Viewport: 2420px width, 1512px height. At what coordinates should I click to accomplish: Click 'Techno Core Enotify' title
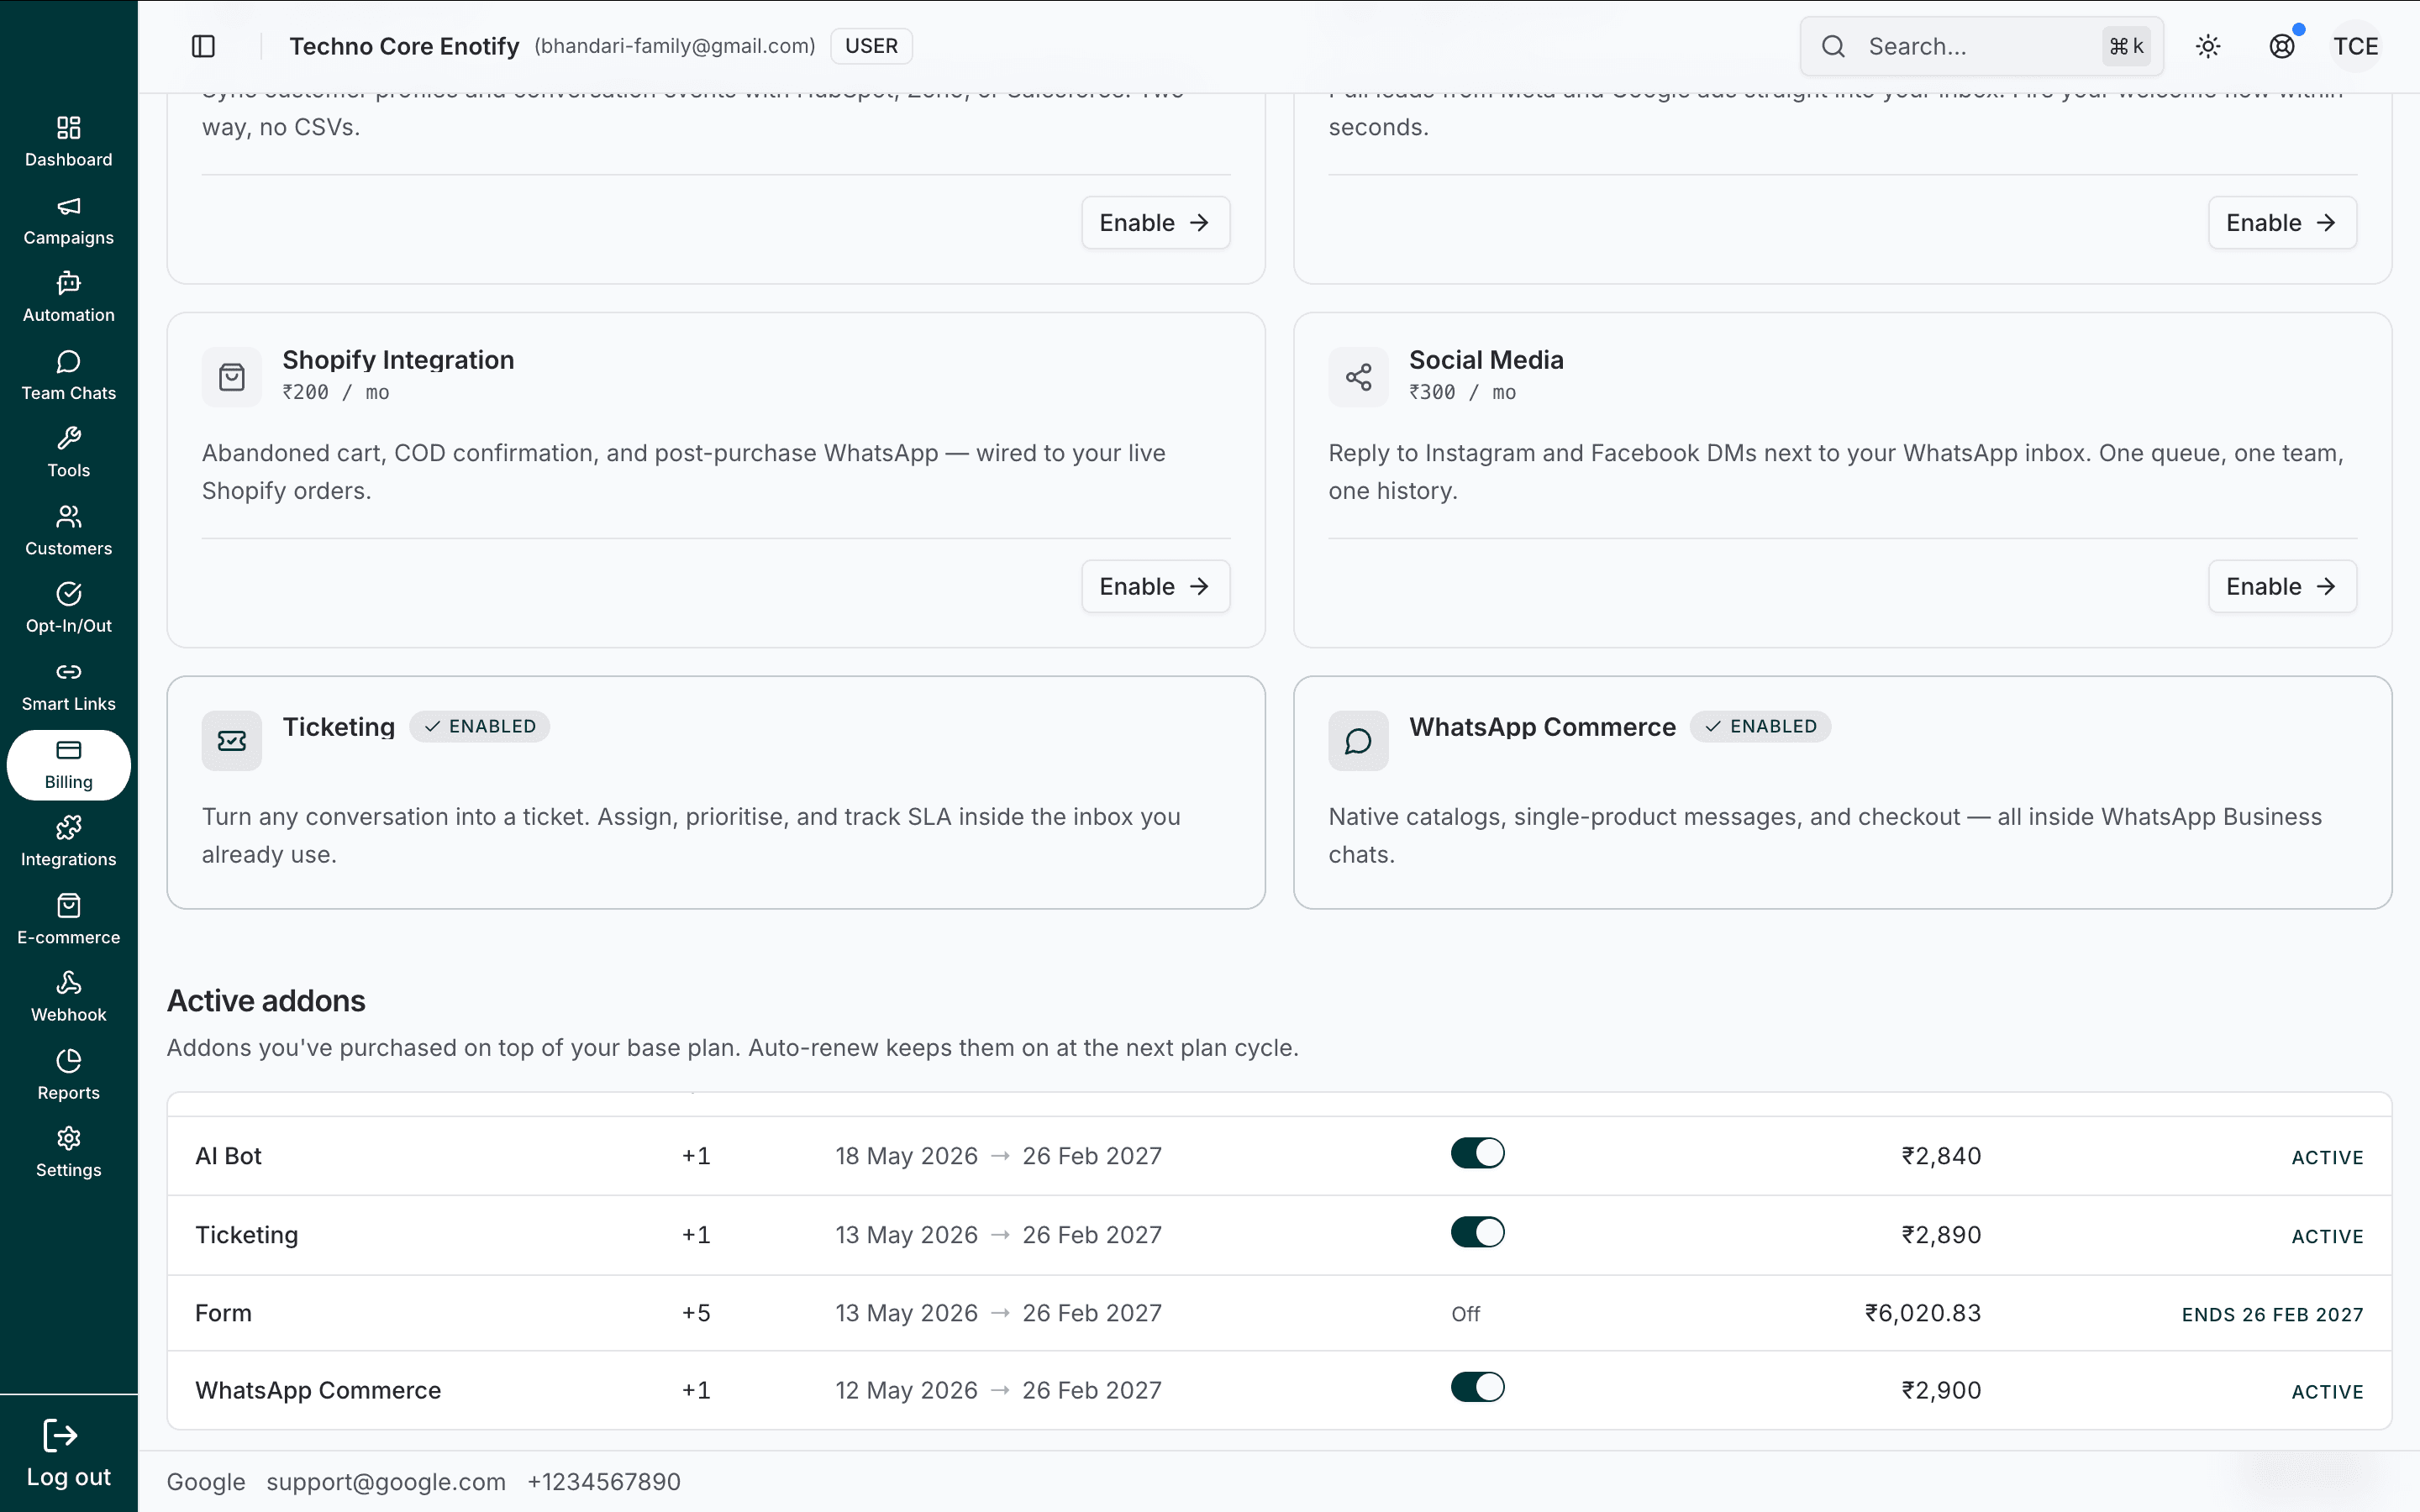point(404,46)
